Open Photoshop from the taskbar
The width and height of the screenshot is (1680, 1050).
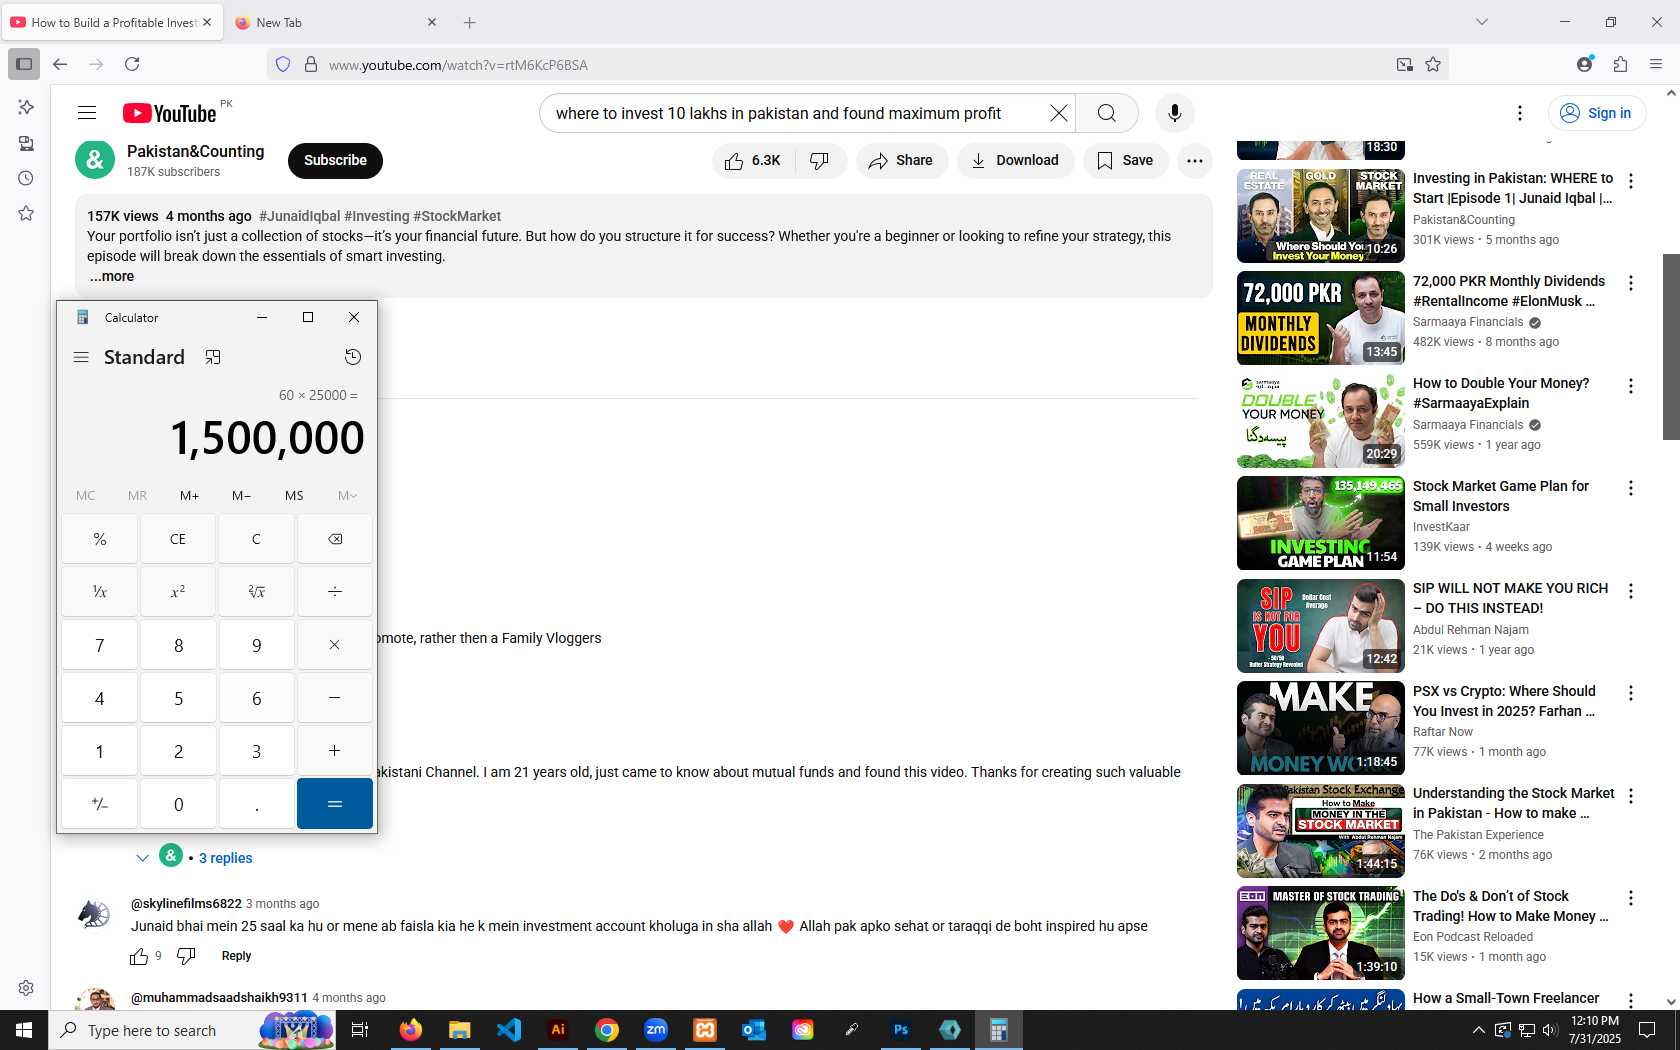tap(901, 1030)
